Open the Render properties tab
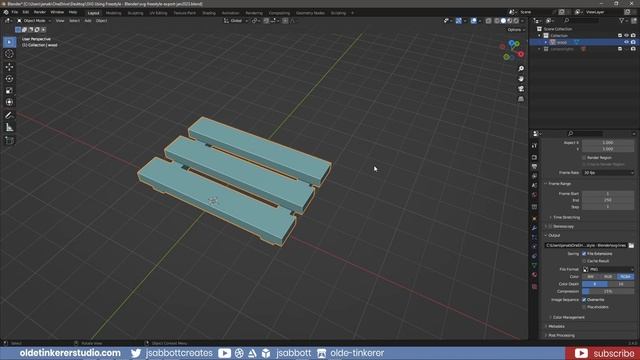 [534, 157]
